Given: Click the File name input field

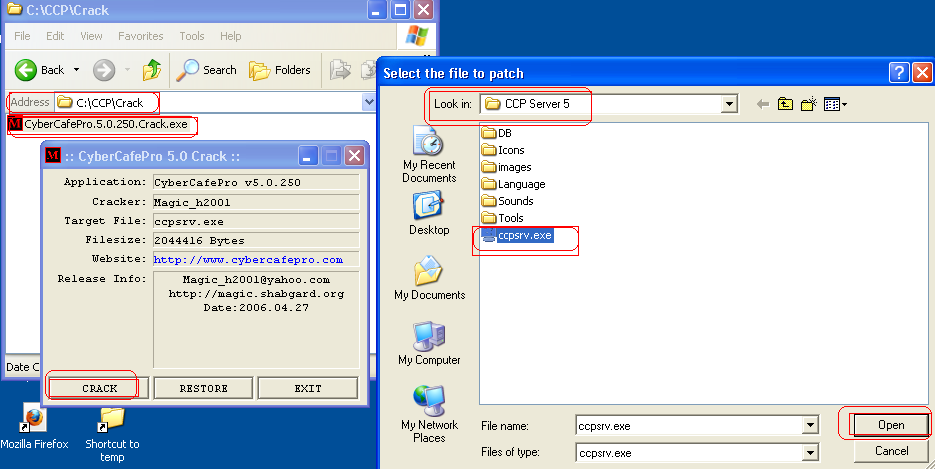Looking at the screenshot, I should coord(689,425).
